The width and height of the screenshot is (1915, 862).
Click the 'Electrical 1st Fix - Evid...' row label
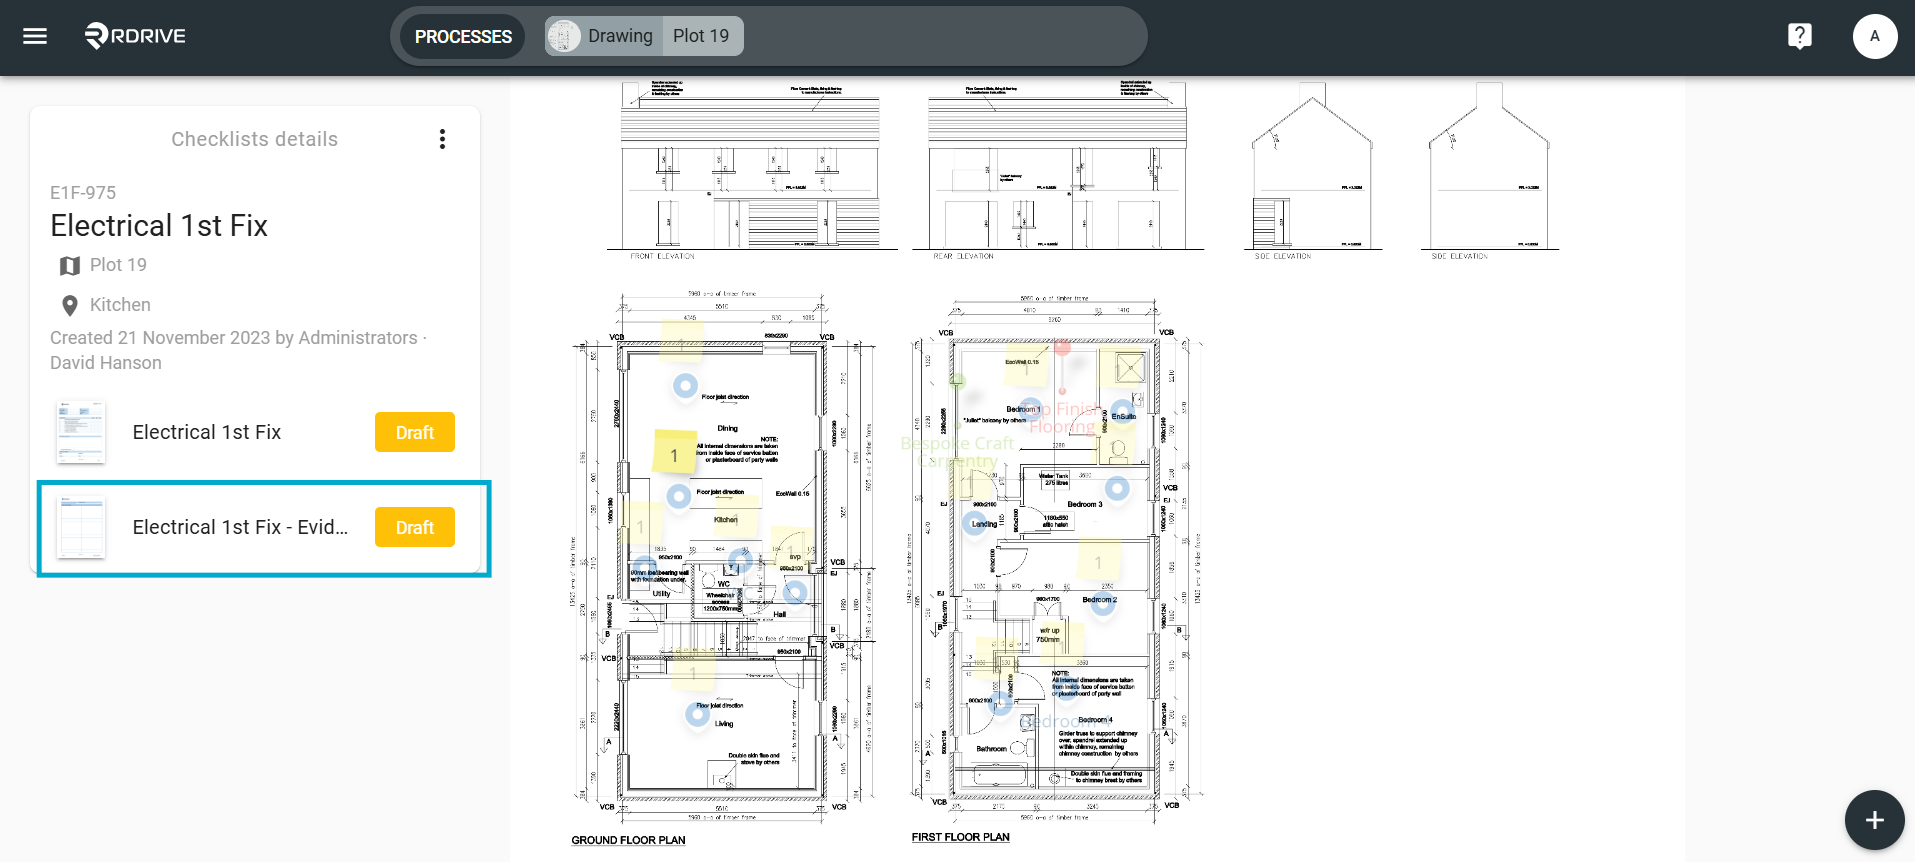tap(240, 527)
